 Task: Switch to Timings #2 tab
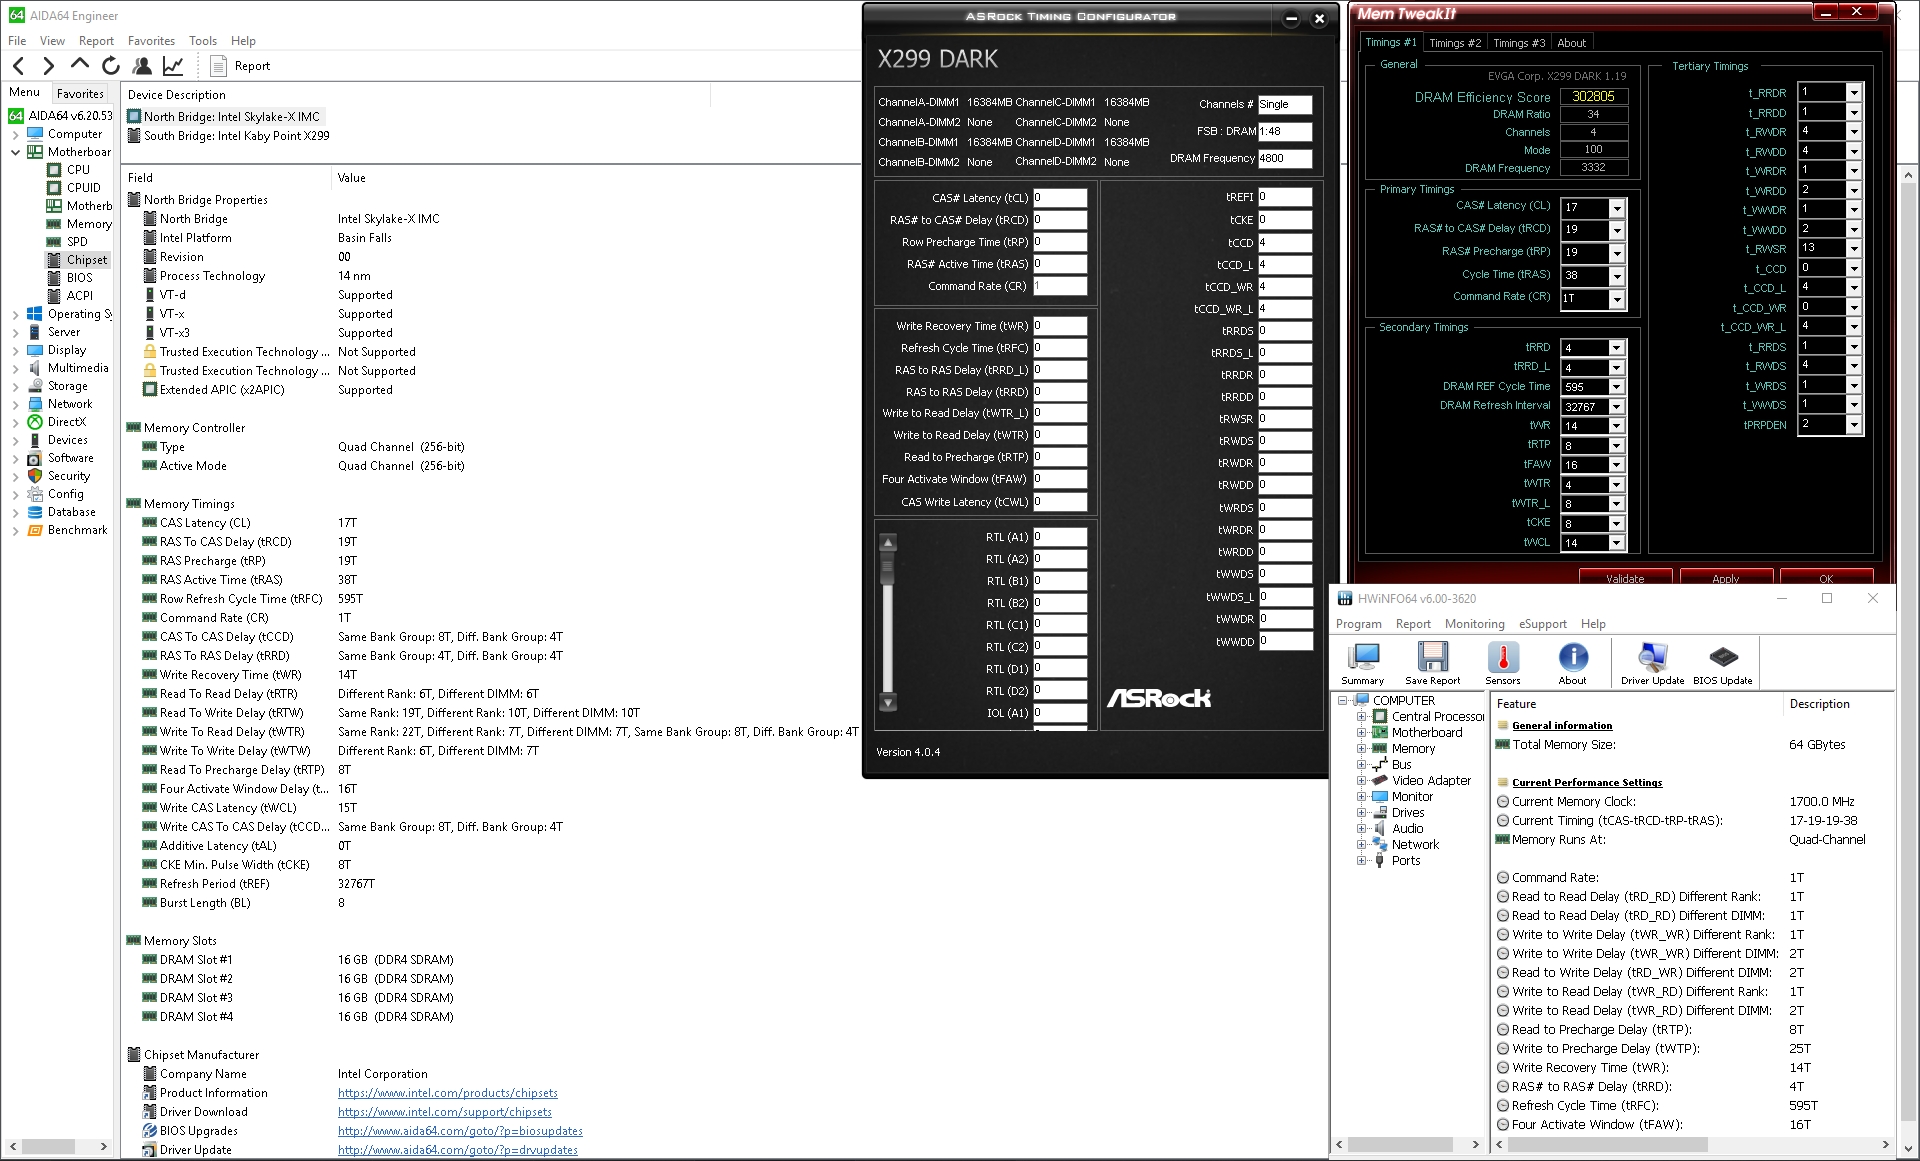(x=1454, y=43)
